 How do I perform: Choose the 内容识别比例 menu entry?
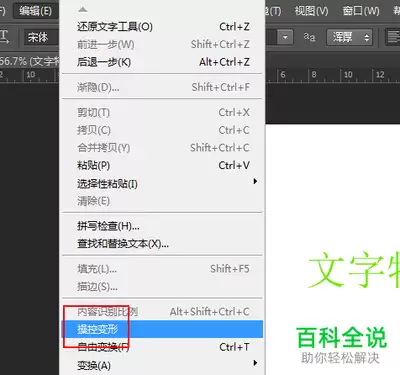click(x=163, y=312)
